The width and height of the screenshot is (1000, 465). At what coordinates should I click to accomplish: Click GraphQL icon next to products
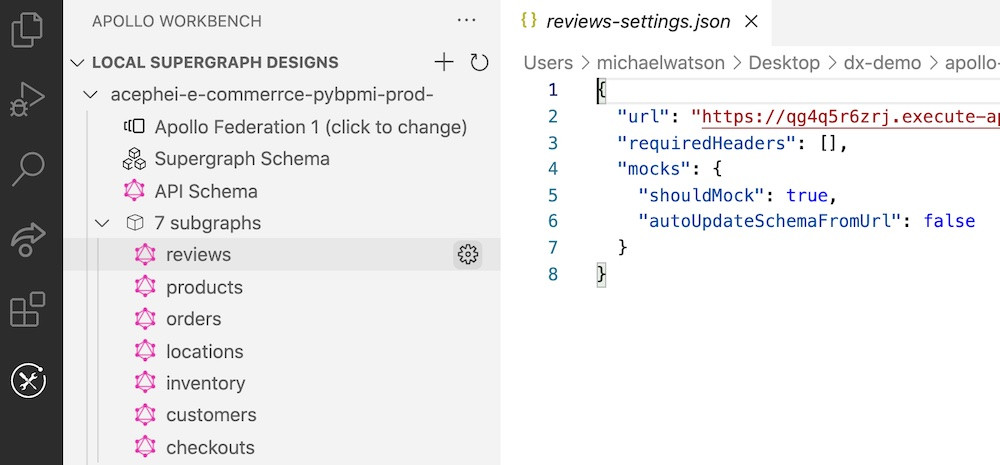[145, 286]
